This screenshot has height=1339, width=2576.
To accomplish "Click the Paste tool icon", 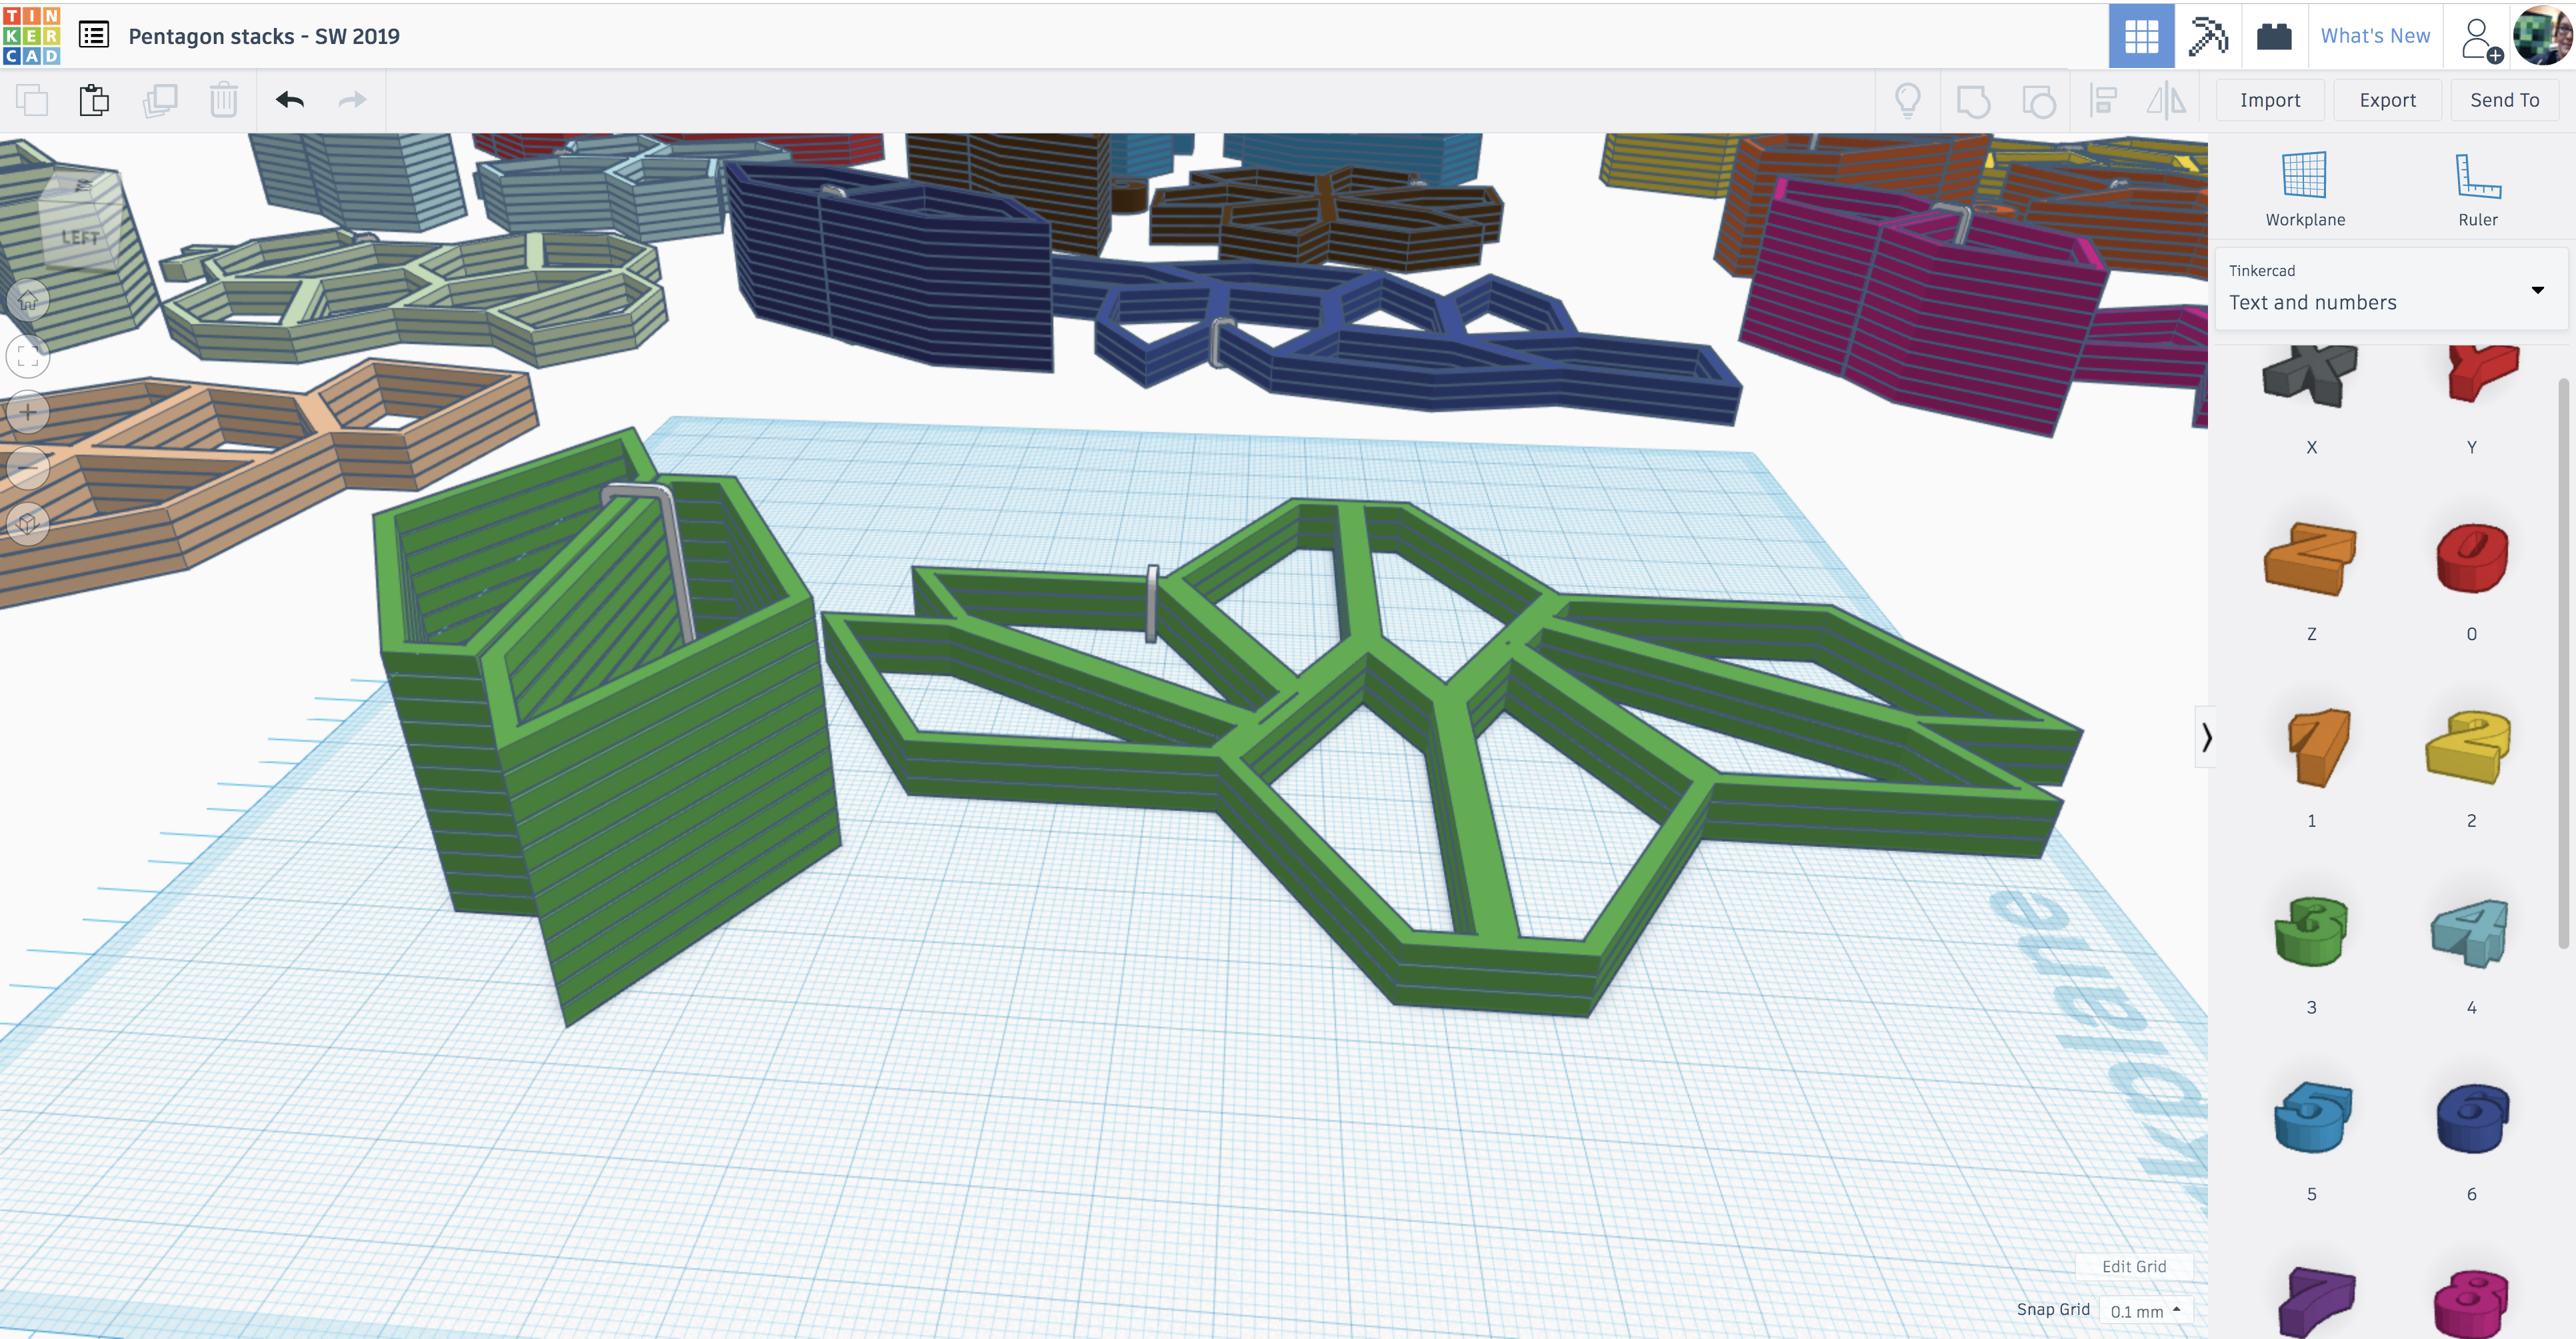I will [94, 100].
